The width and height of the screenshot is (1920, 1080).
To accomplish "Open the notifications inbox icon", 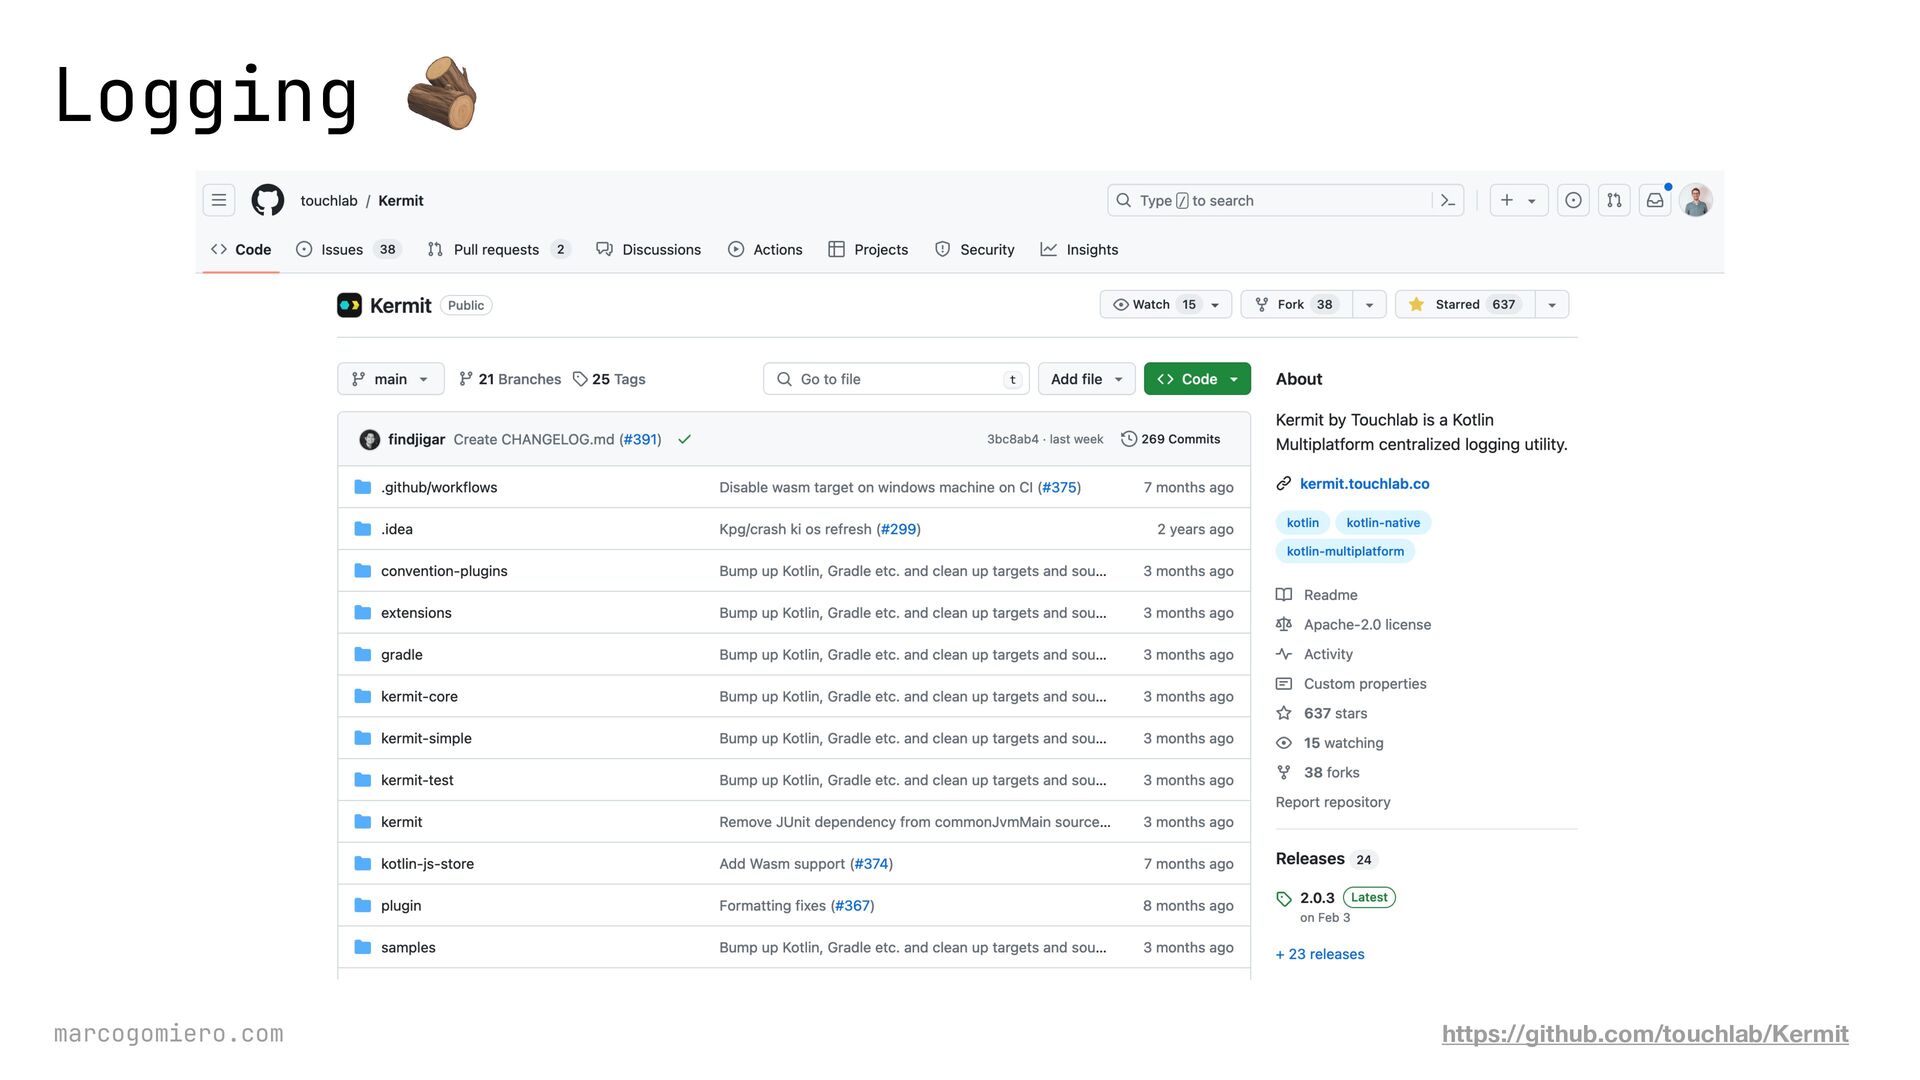I will 1655,200.
